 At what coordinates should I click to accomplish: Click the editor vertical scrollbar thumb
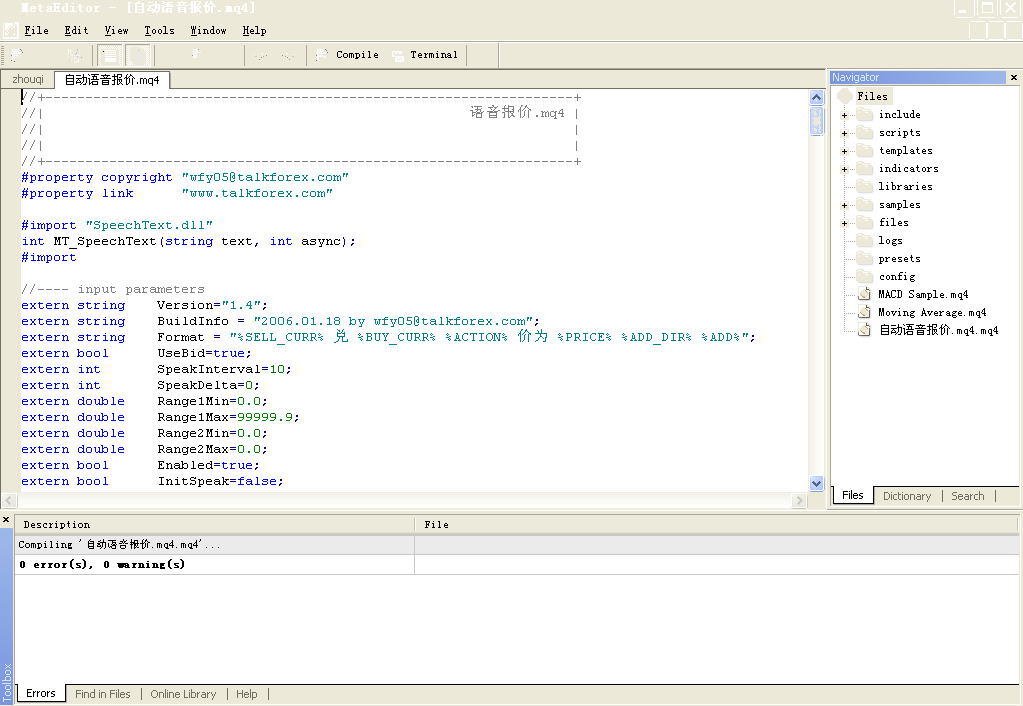point(816,121)
